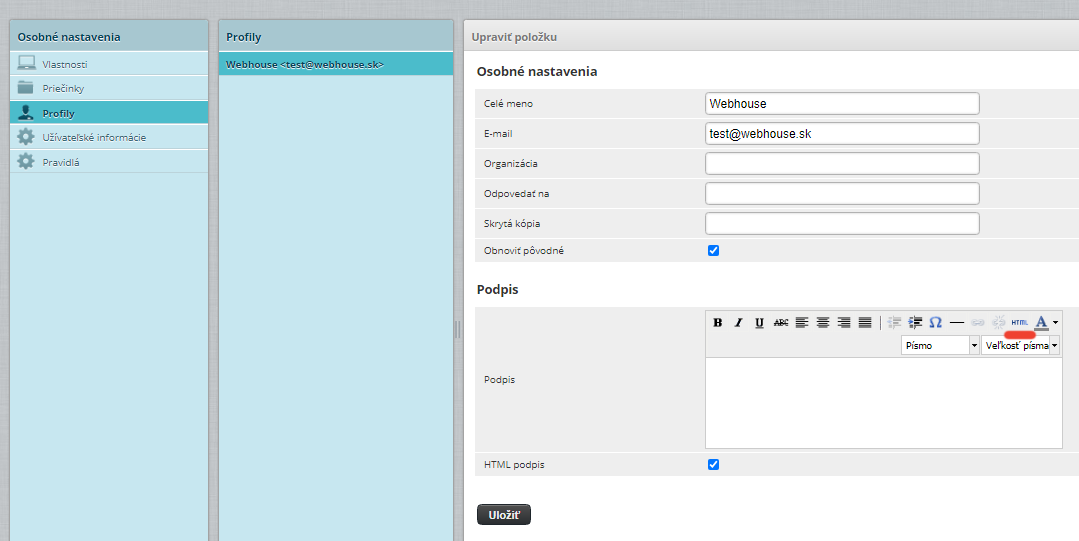Select the Webhouse profile entry
The height and width of the screenshot is (541, 1079).
(x=305, y=64)
